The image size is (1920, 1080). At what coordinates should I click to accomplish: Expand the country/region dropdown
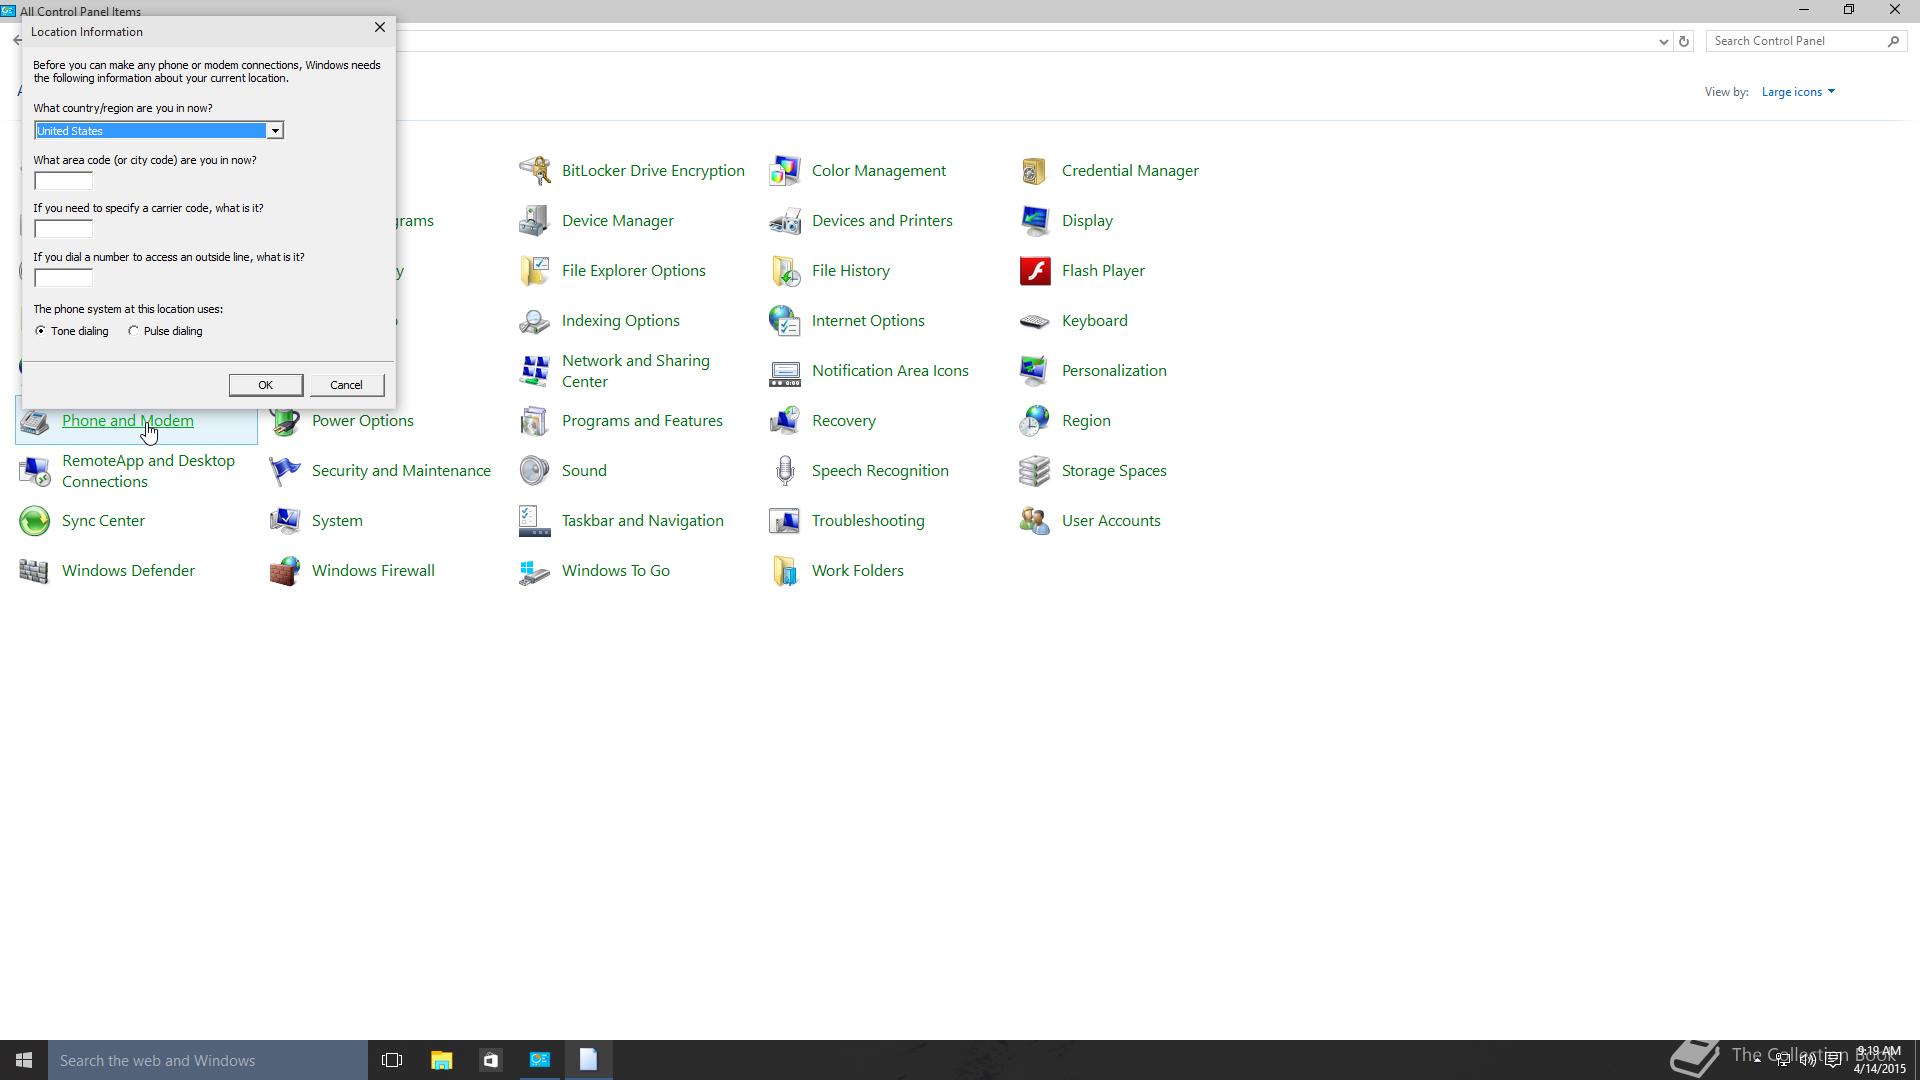click(274, 131)
